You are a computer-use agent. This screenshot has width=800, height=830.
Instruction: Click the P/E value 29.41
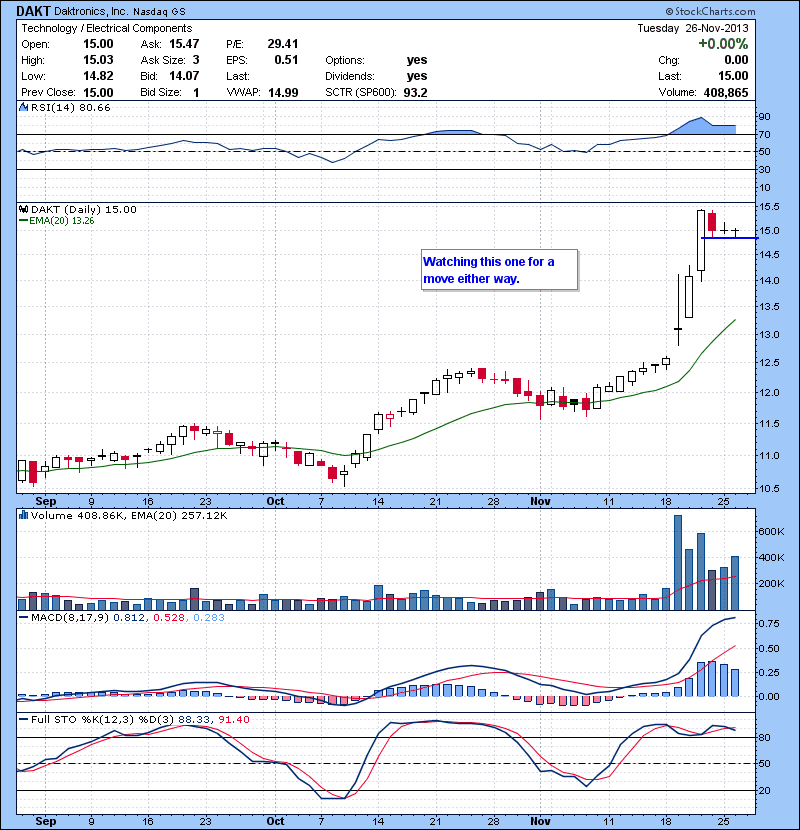click(283, 44)
